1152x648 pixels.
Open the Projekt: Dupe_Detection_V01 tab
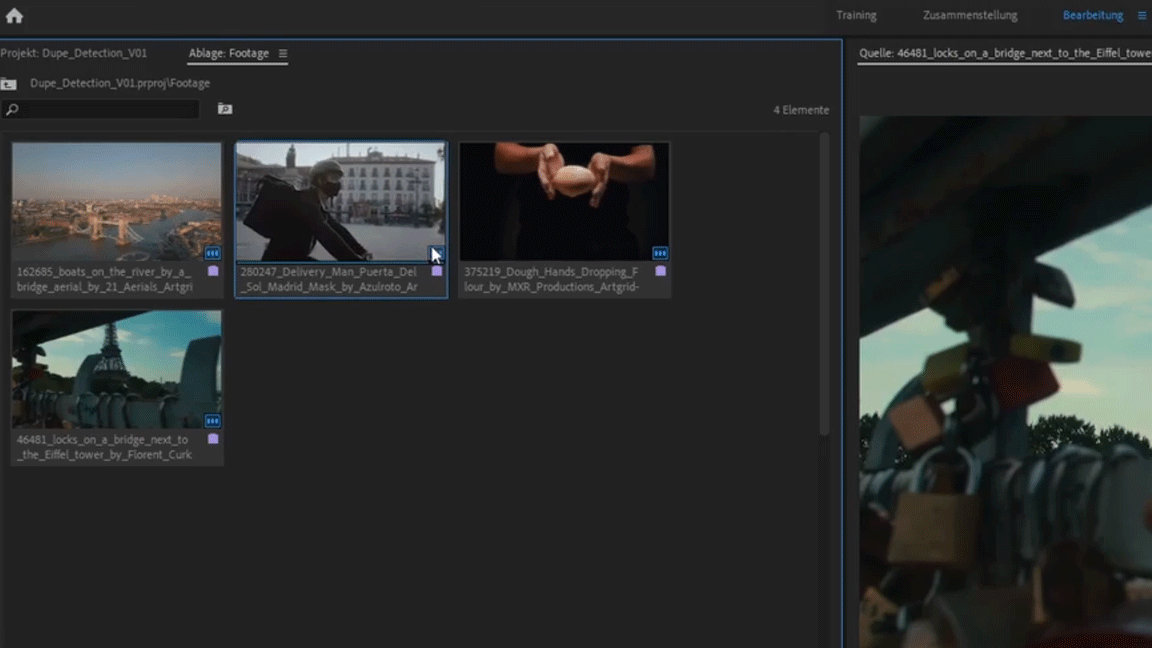74,53
